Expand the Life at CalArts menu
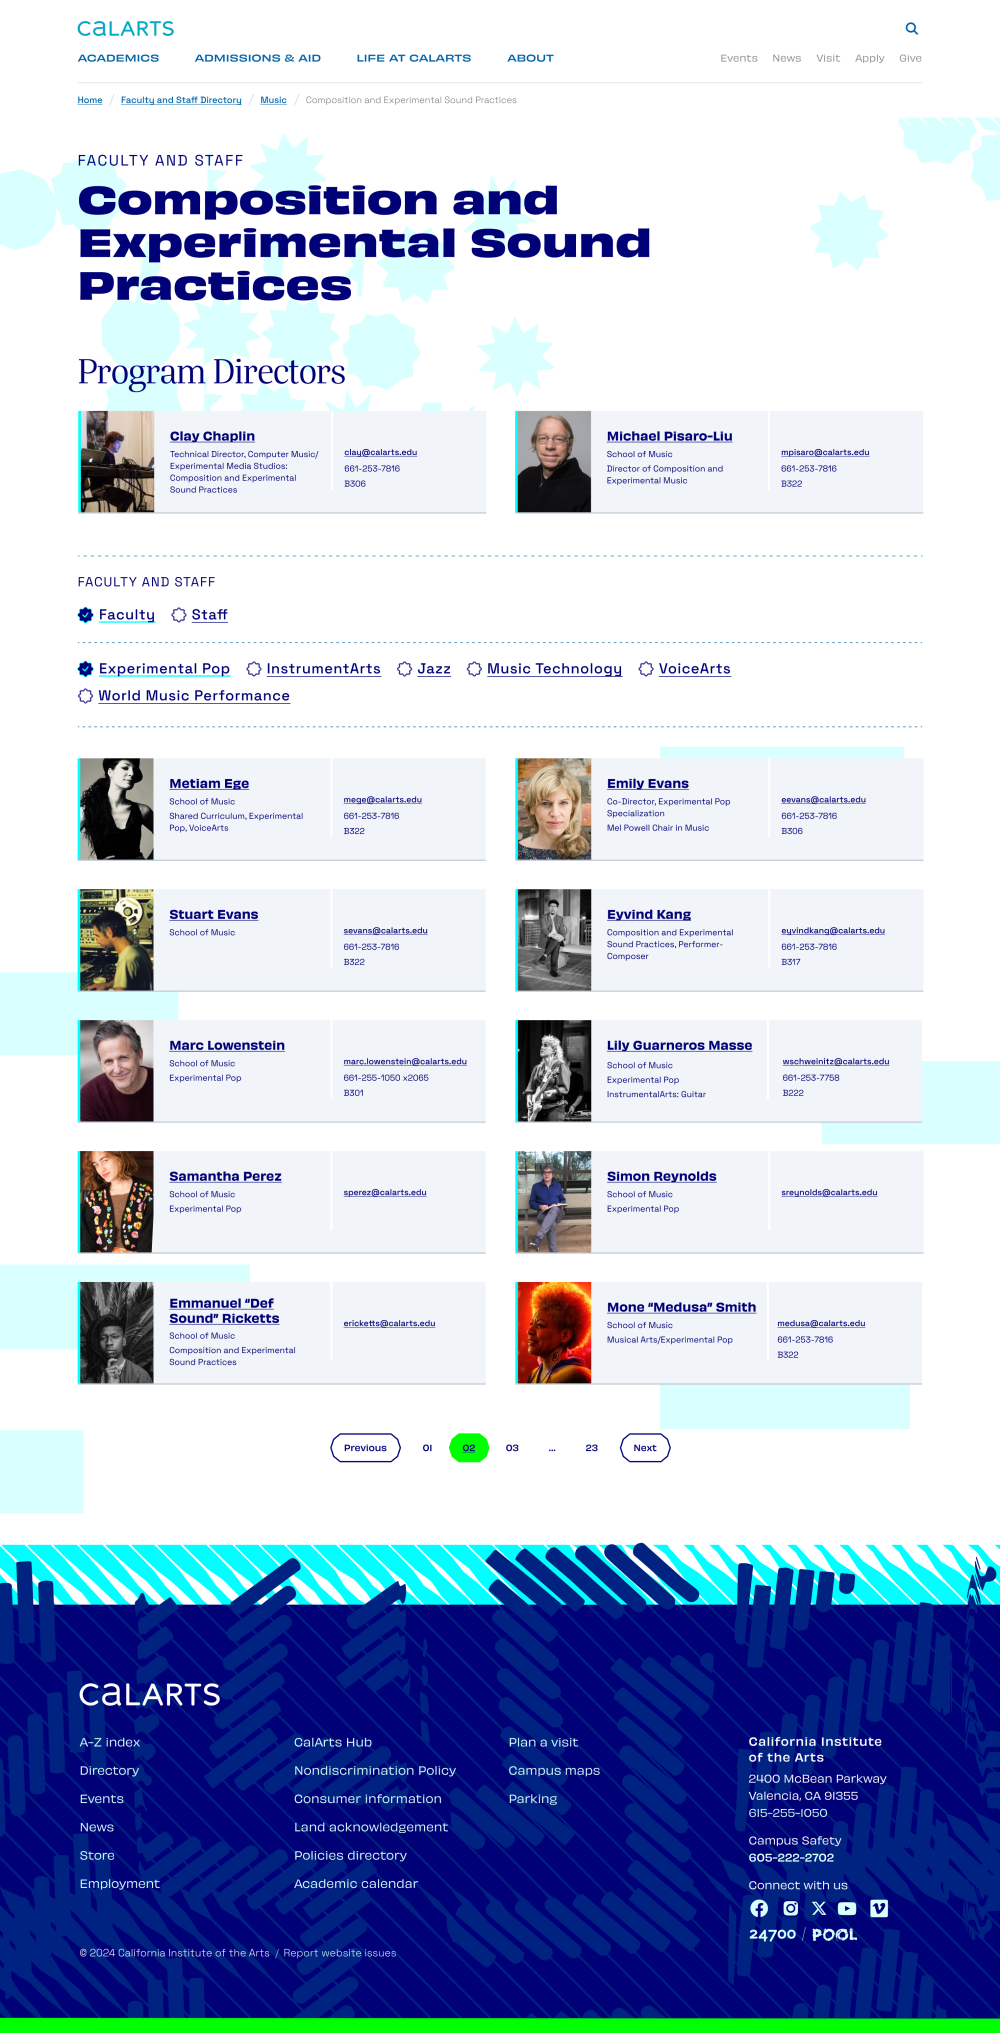 pos(413,58)
